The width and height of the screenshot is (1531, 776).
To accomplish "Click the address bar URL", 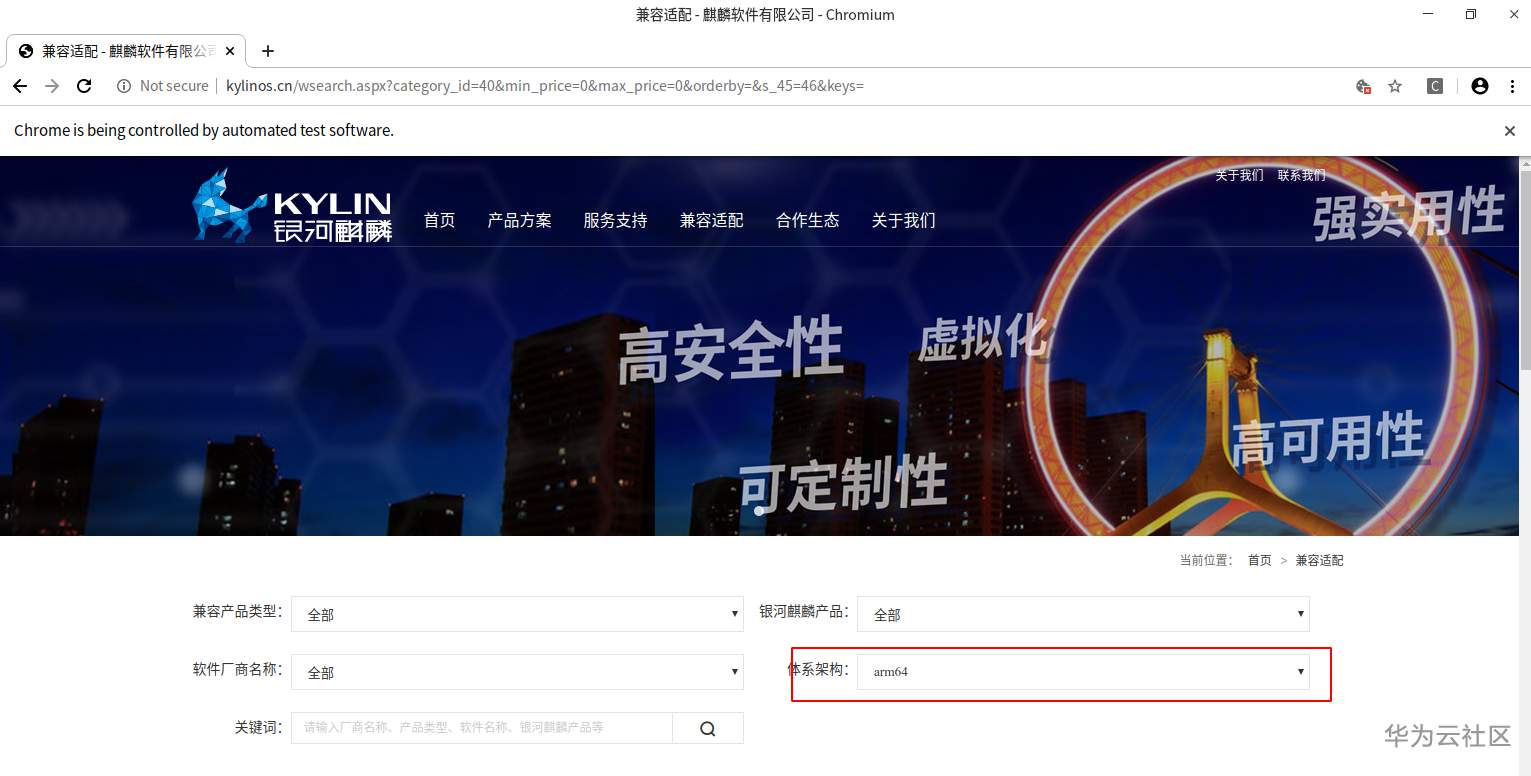I will (x=545, y=86).
